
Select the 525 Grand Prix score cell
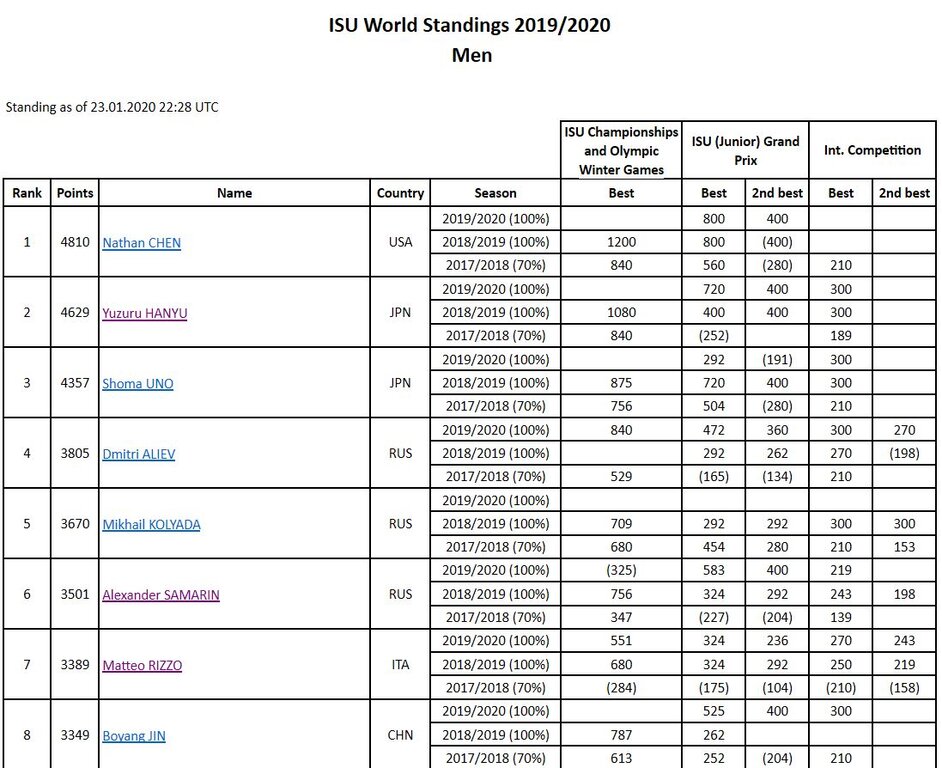point(714,711)
